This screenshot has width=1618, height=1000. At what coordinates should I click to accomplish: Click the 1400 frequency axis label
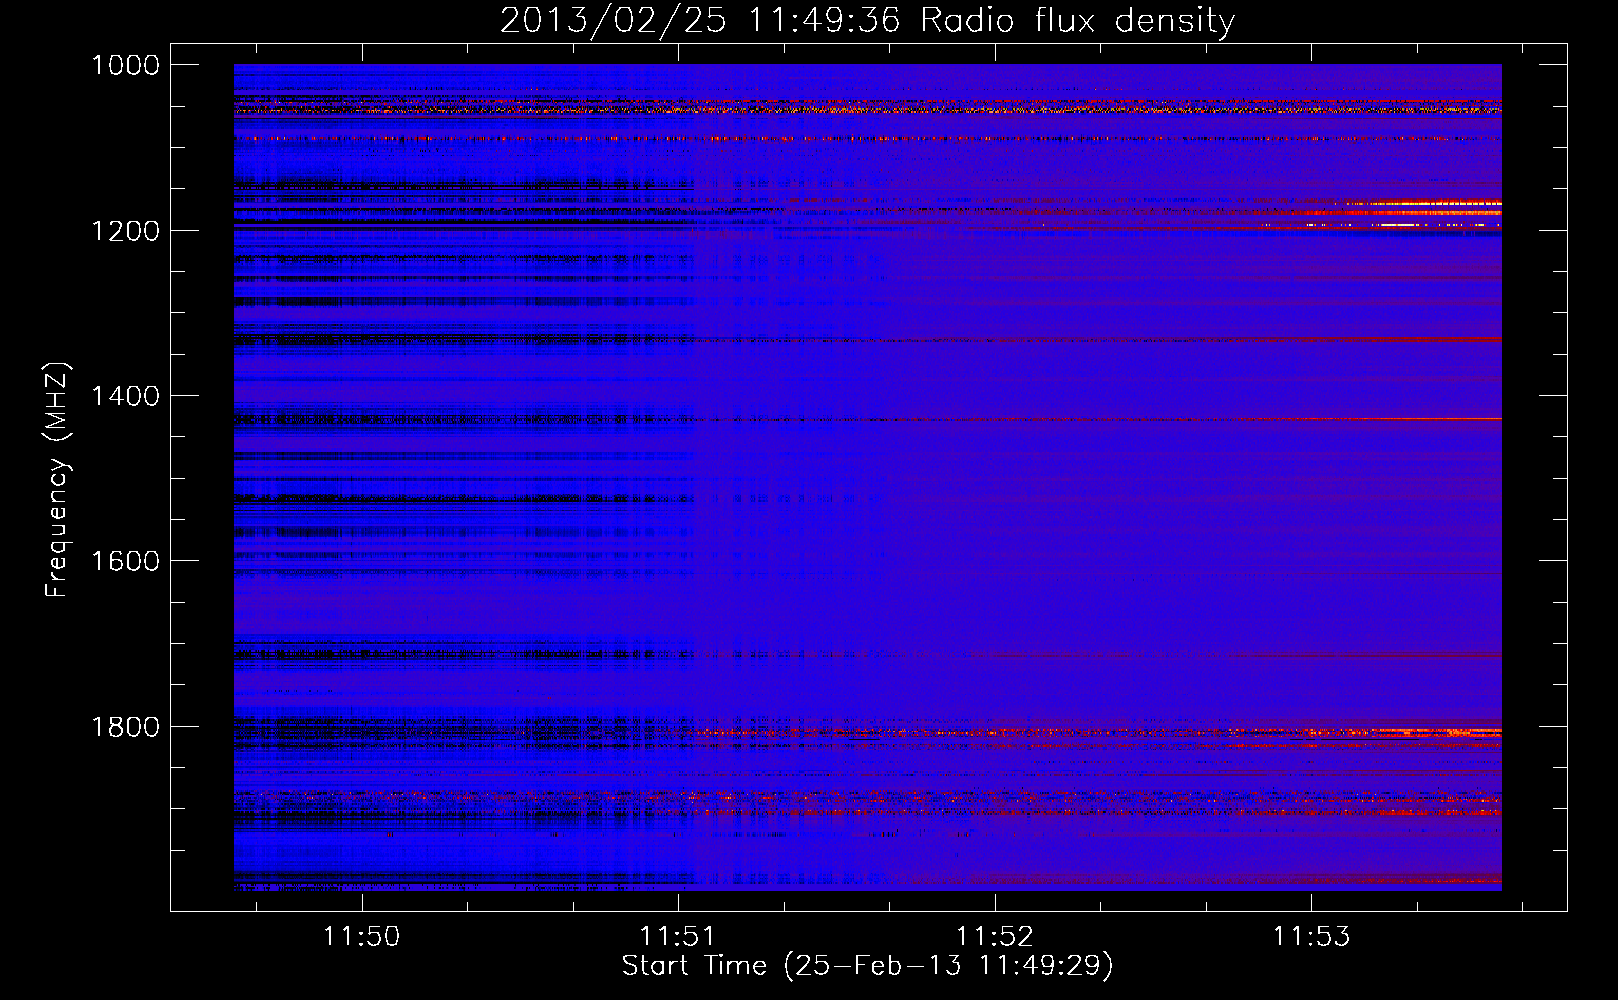pos(125,396)
